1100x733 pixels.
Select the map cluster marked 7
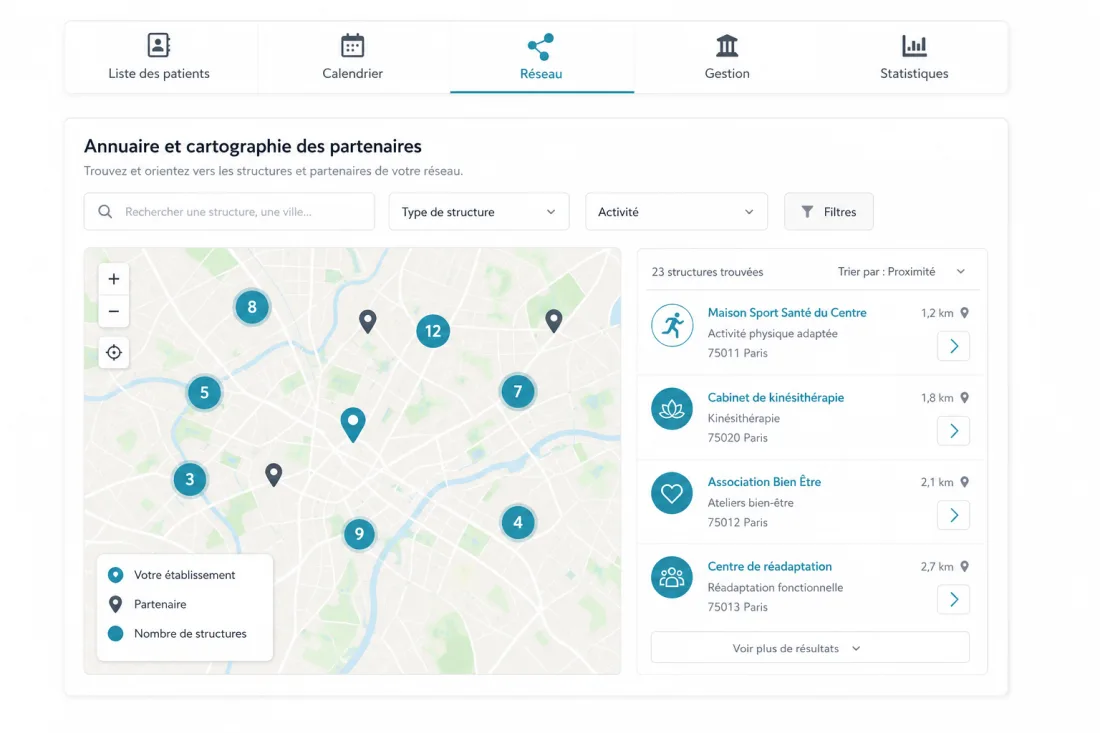click(518, 391)
